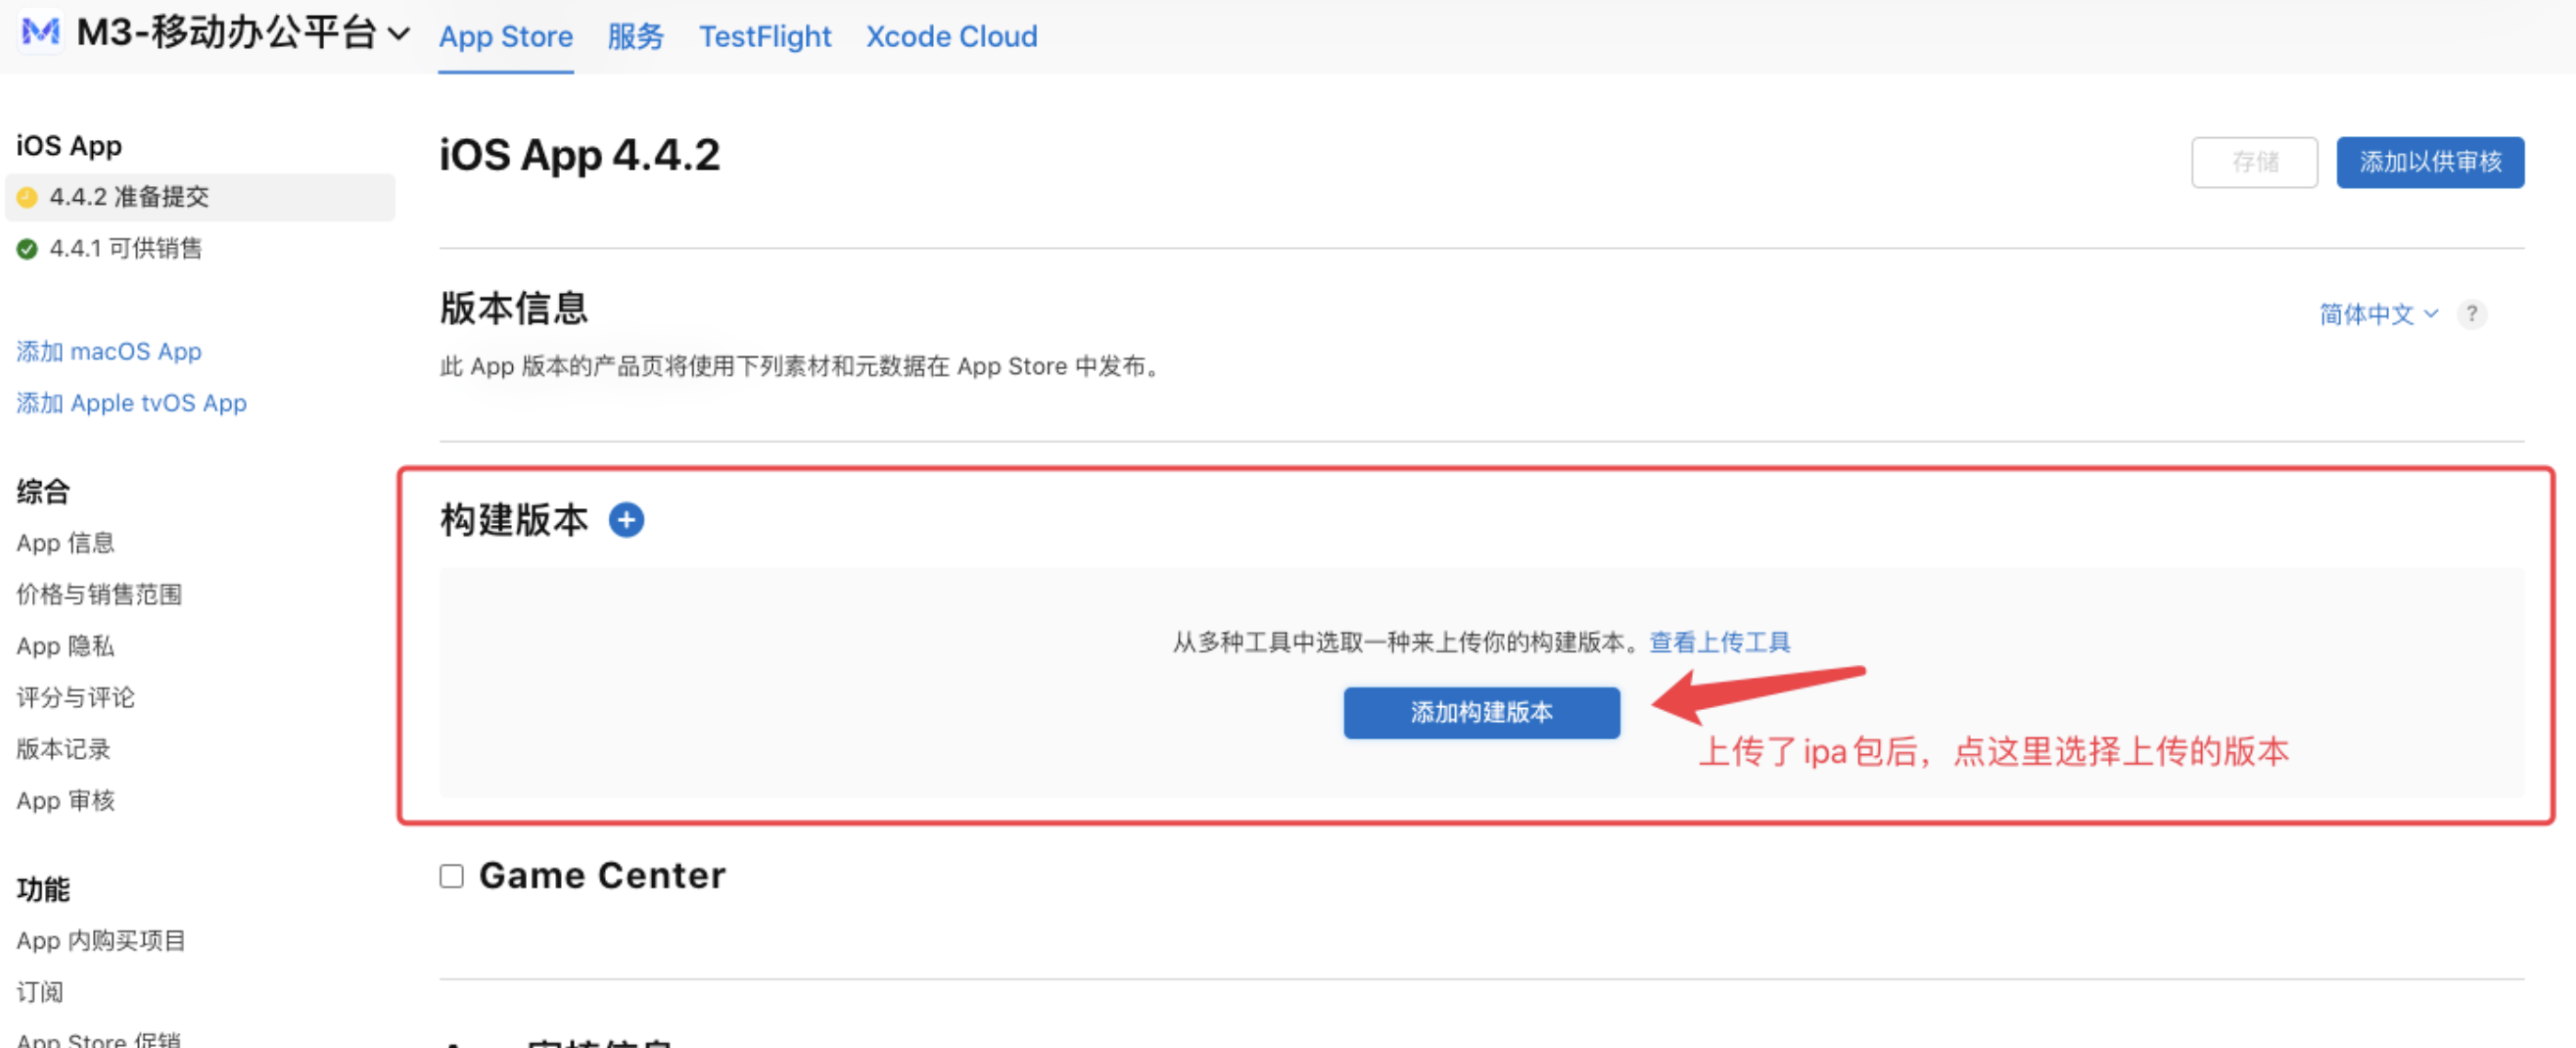Go to the 服务 tab
This screenshot has height=1048, width=2576.
(635, 37)
